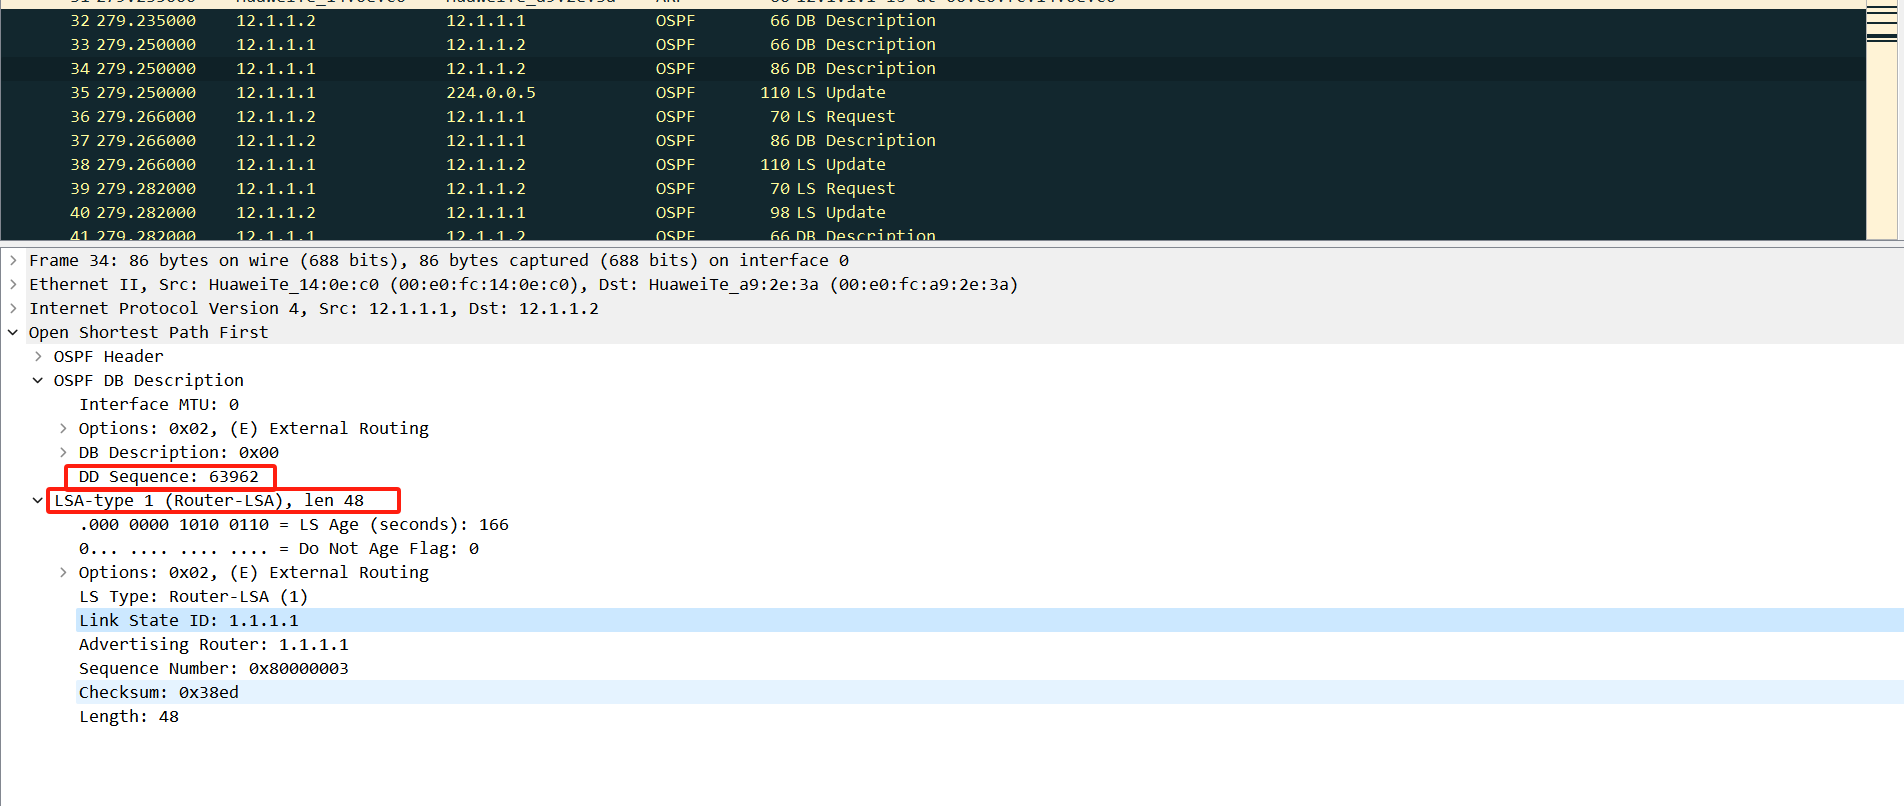Click the Internet Protocol Version 4 summary text
Image resolution: width=1904 pixels, height=806 pixels.
point(314,308)
